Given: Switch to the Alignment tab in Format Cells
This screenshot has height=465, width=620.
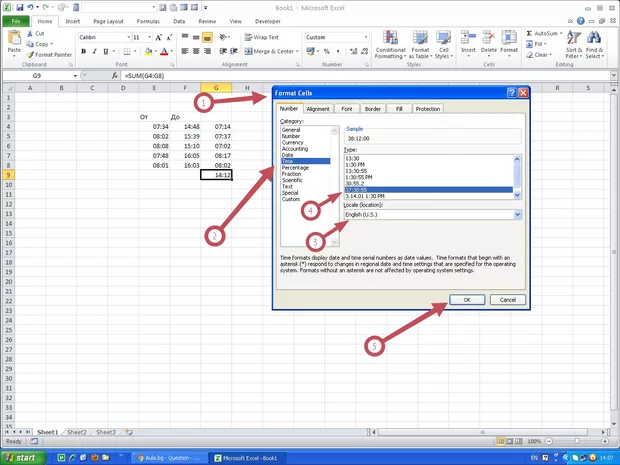Looking at the screenshot, I should (x=318, y=108).
